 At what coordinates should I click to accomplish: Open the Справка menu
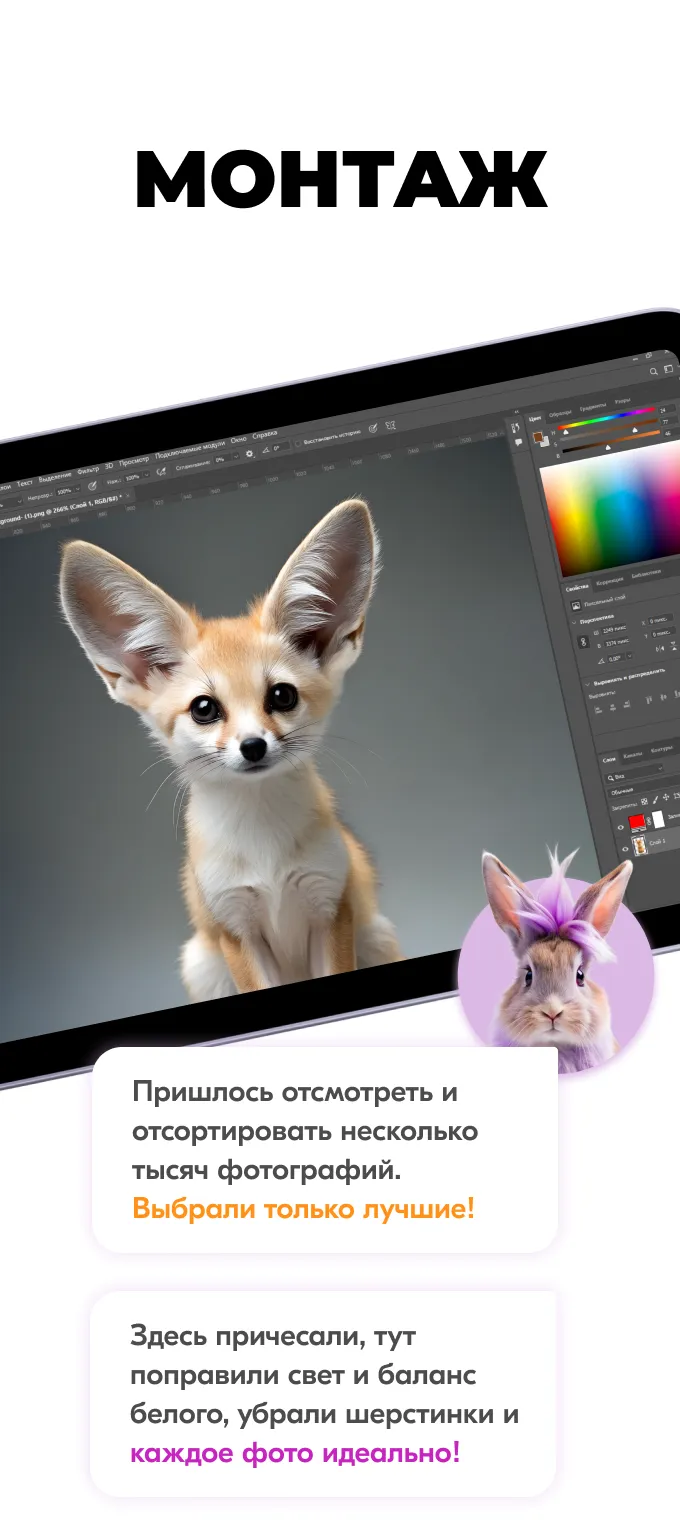264,435
